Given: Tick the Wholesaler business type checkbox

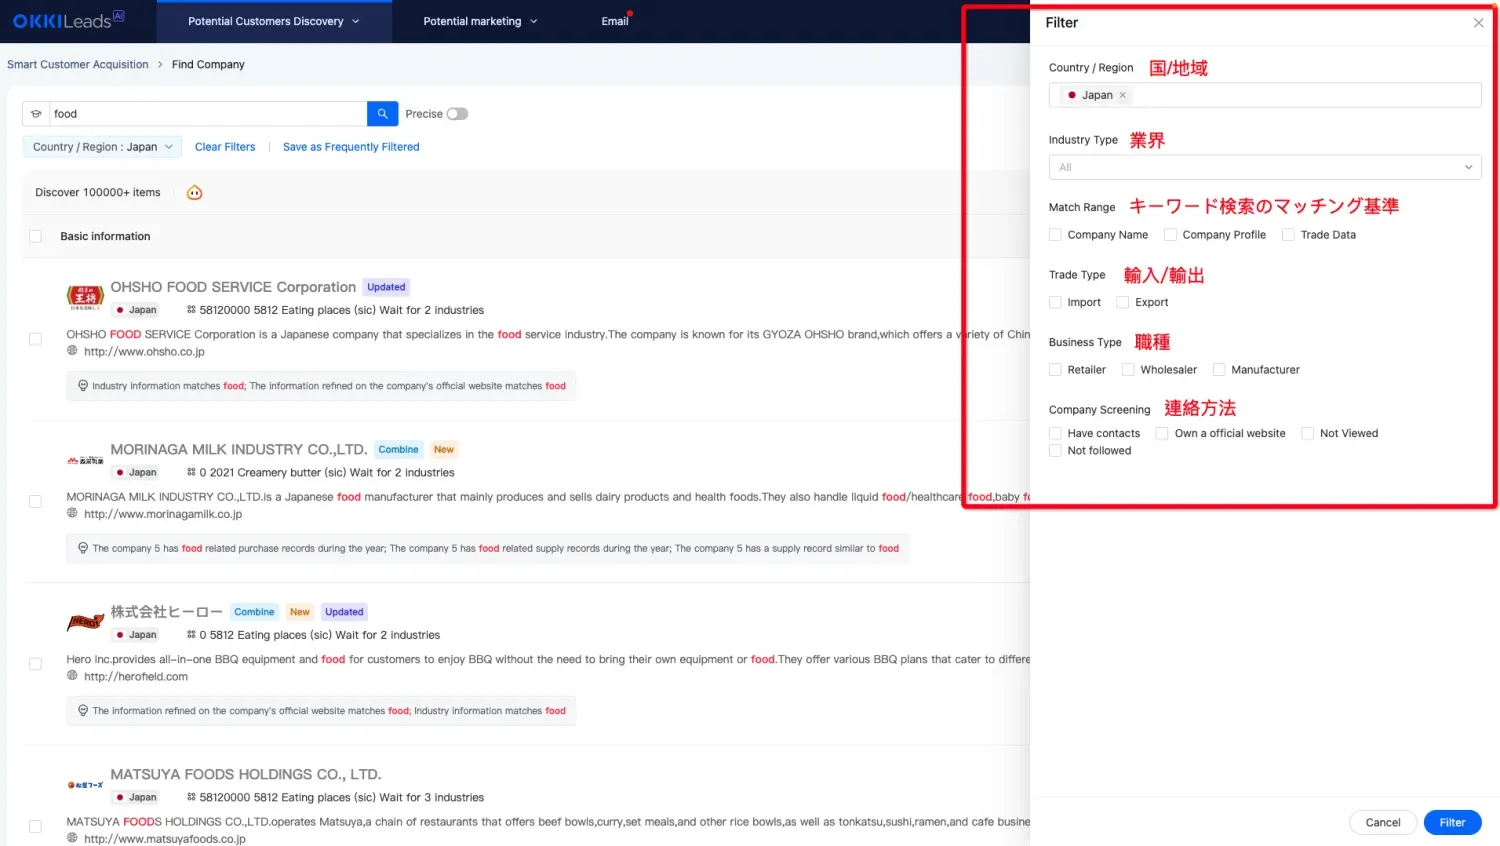Looking at the screenshot, I should click(1128, 370).
